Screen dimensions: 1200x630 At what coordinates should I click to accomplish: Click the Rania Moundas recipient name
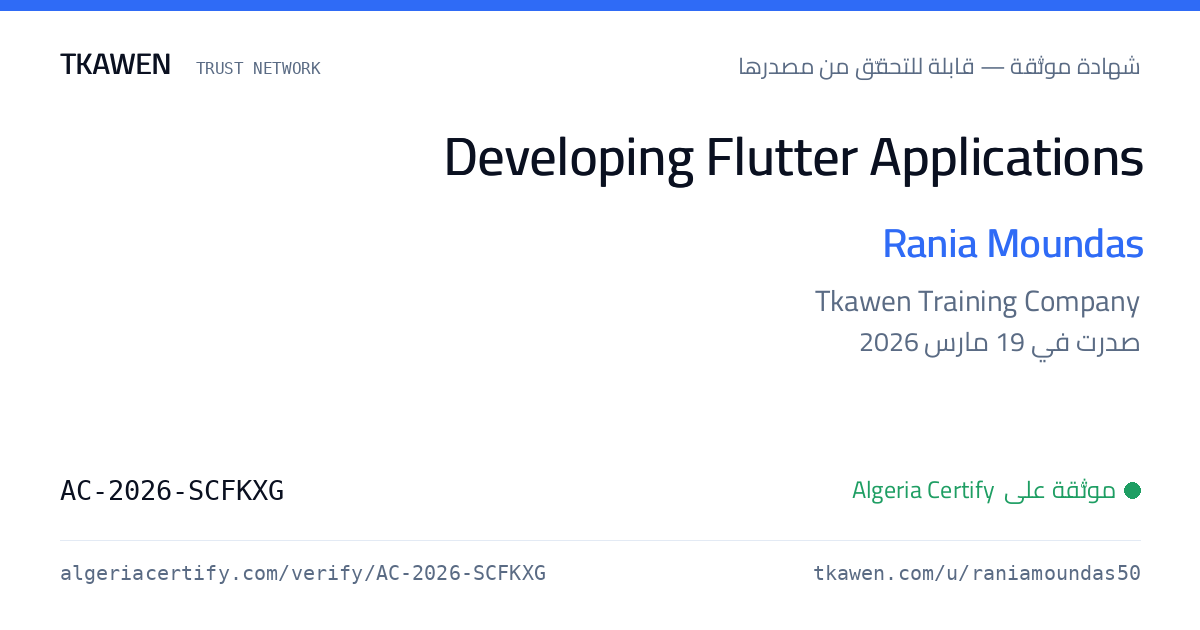(1012, 243)
